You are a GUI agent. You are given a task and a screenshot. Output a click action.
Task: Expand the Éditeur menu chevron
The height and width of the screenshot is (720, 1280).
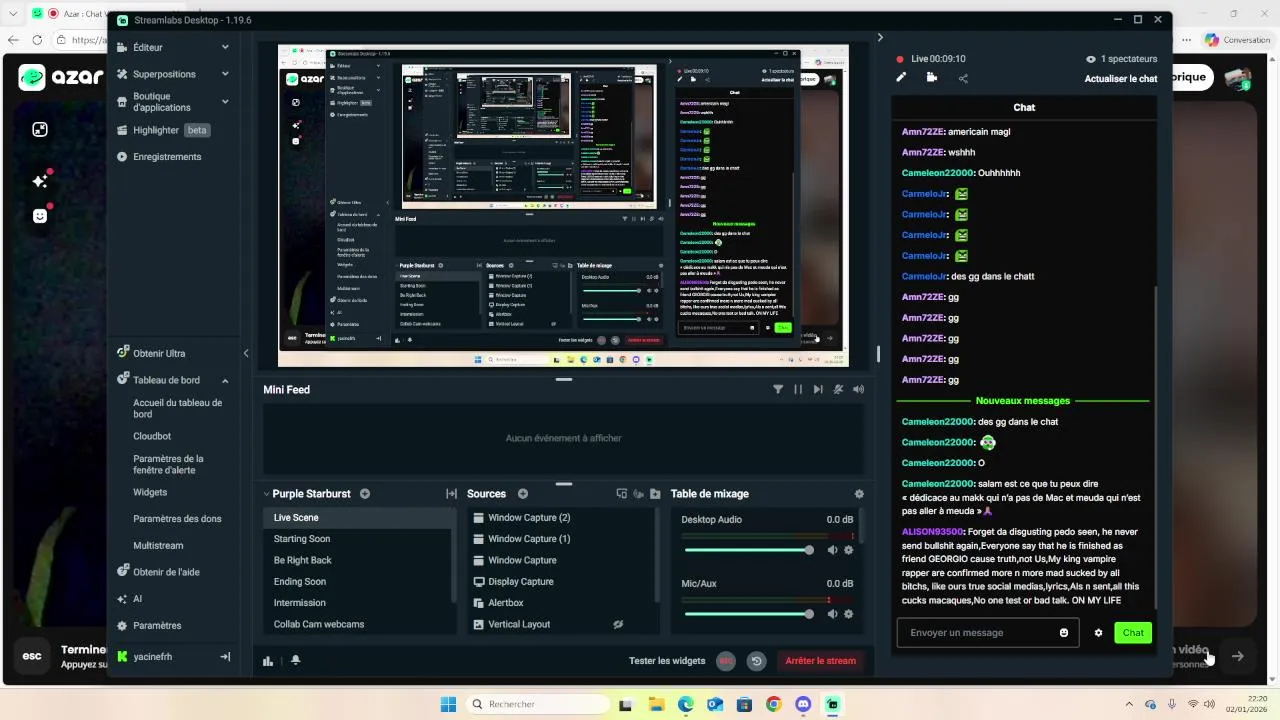point(225,47)
